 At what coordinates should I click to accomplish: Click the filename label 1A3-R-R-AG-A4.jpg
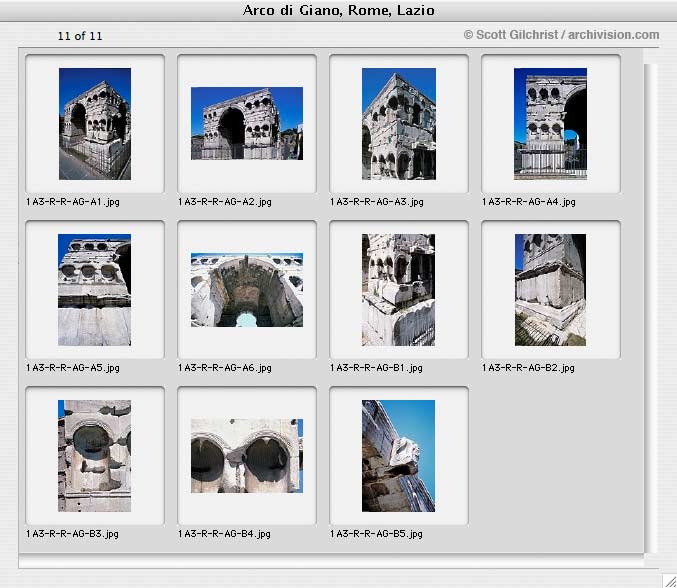[528, 202]
